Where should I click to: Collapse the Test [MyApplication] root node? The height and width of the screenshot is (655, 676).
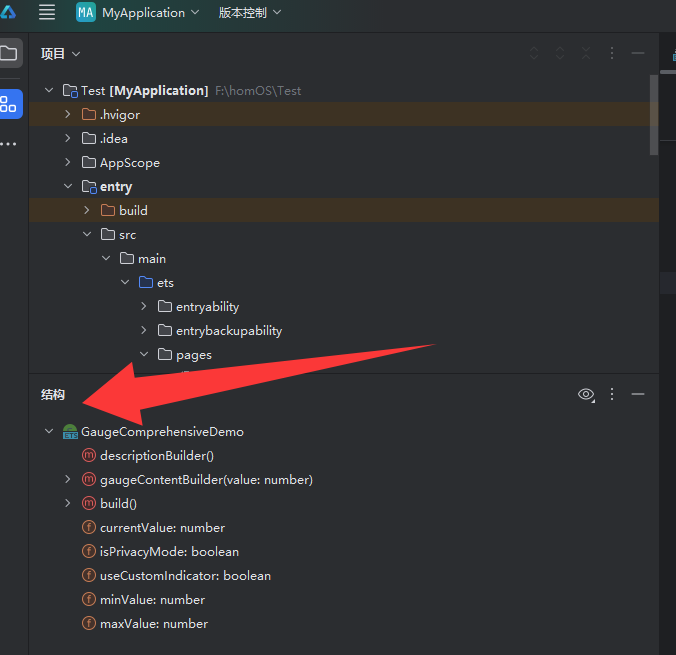[x=49, y=90]
